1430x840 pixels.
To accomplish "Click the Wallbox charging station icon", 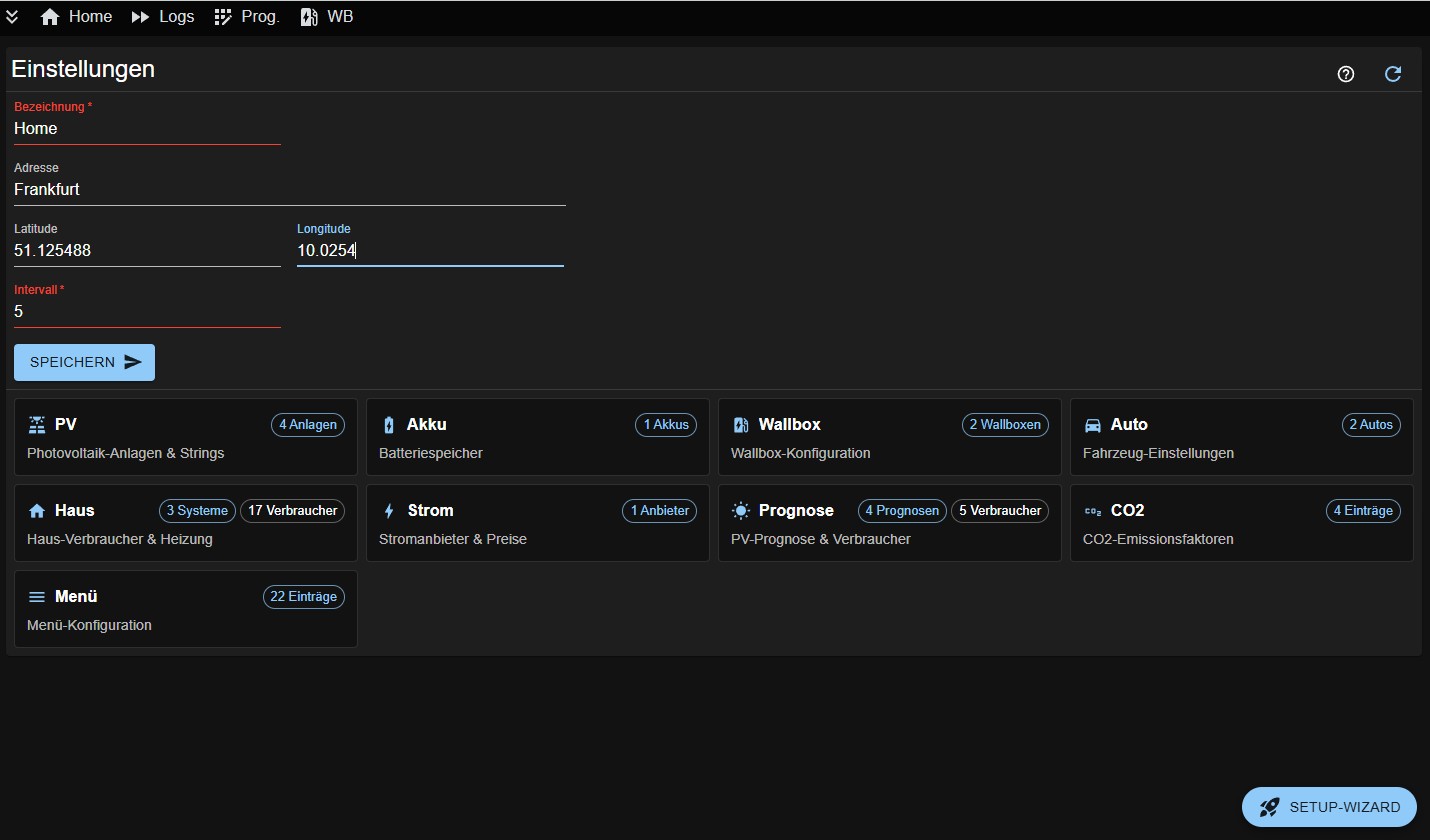I will pyautogui.click(x=740, y=425).
